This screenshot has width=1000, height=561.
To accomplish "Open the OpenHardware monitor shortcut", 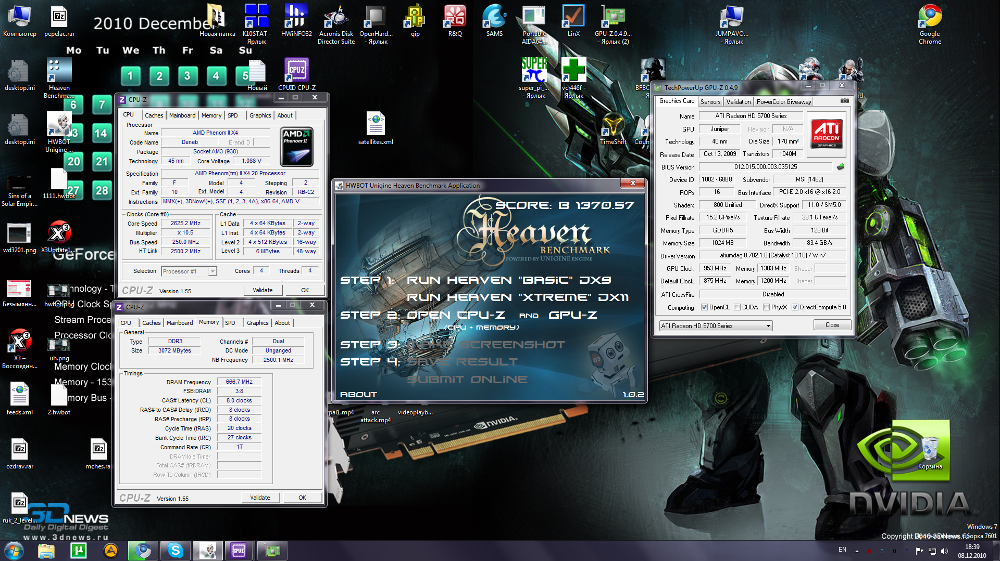I will click(374, 24).
